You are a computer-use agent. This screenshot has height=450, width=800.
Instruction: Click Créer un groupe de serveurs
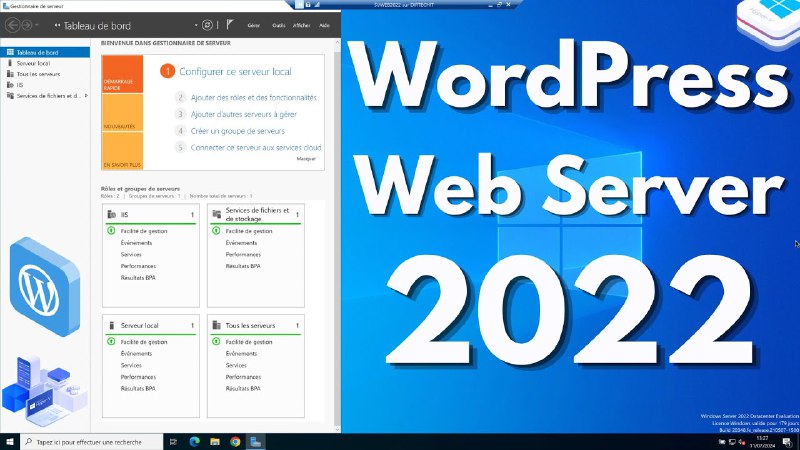(x=238, y=131)
